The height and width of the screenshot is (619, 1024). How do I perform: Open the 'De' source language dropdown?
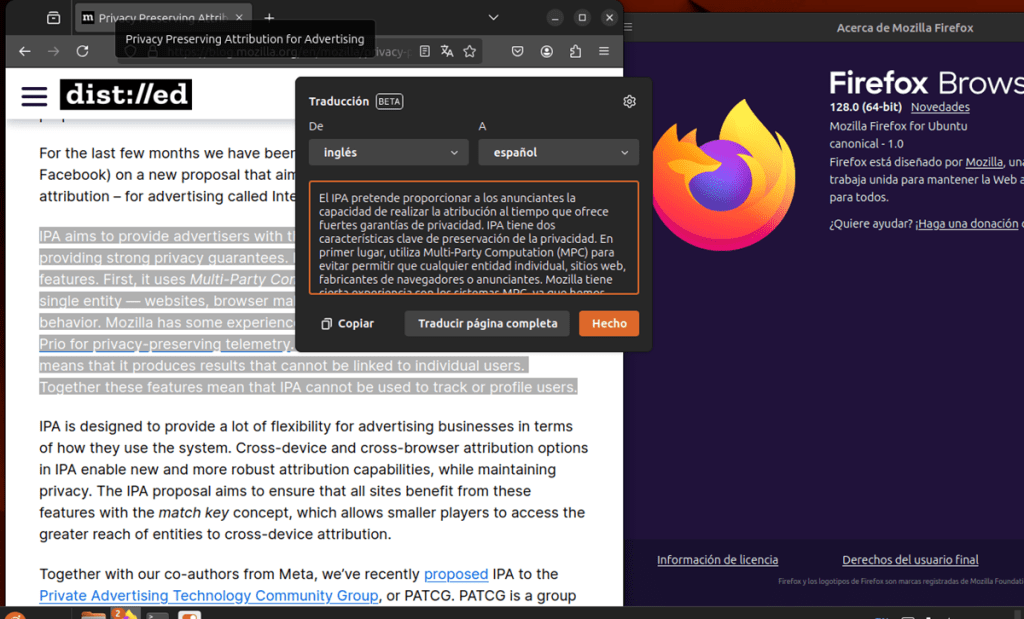coord(388,152)
